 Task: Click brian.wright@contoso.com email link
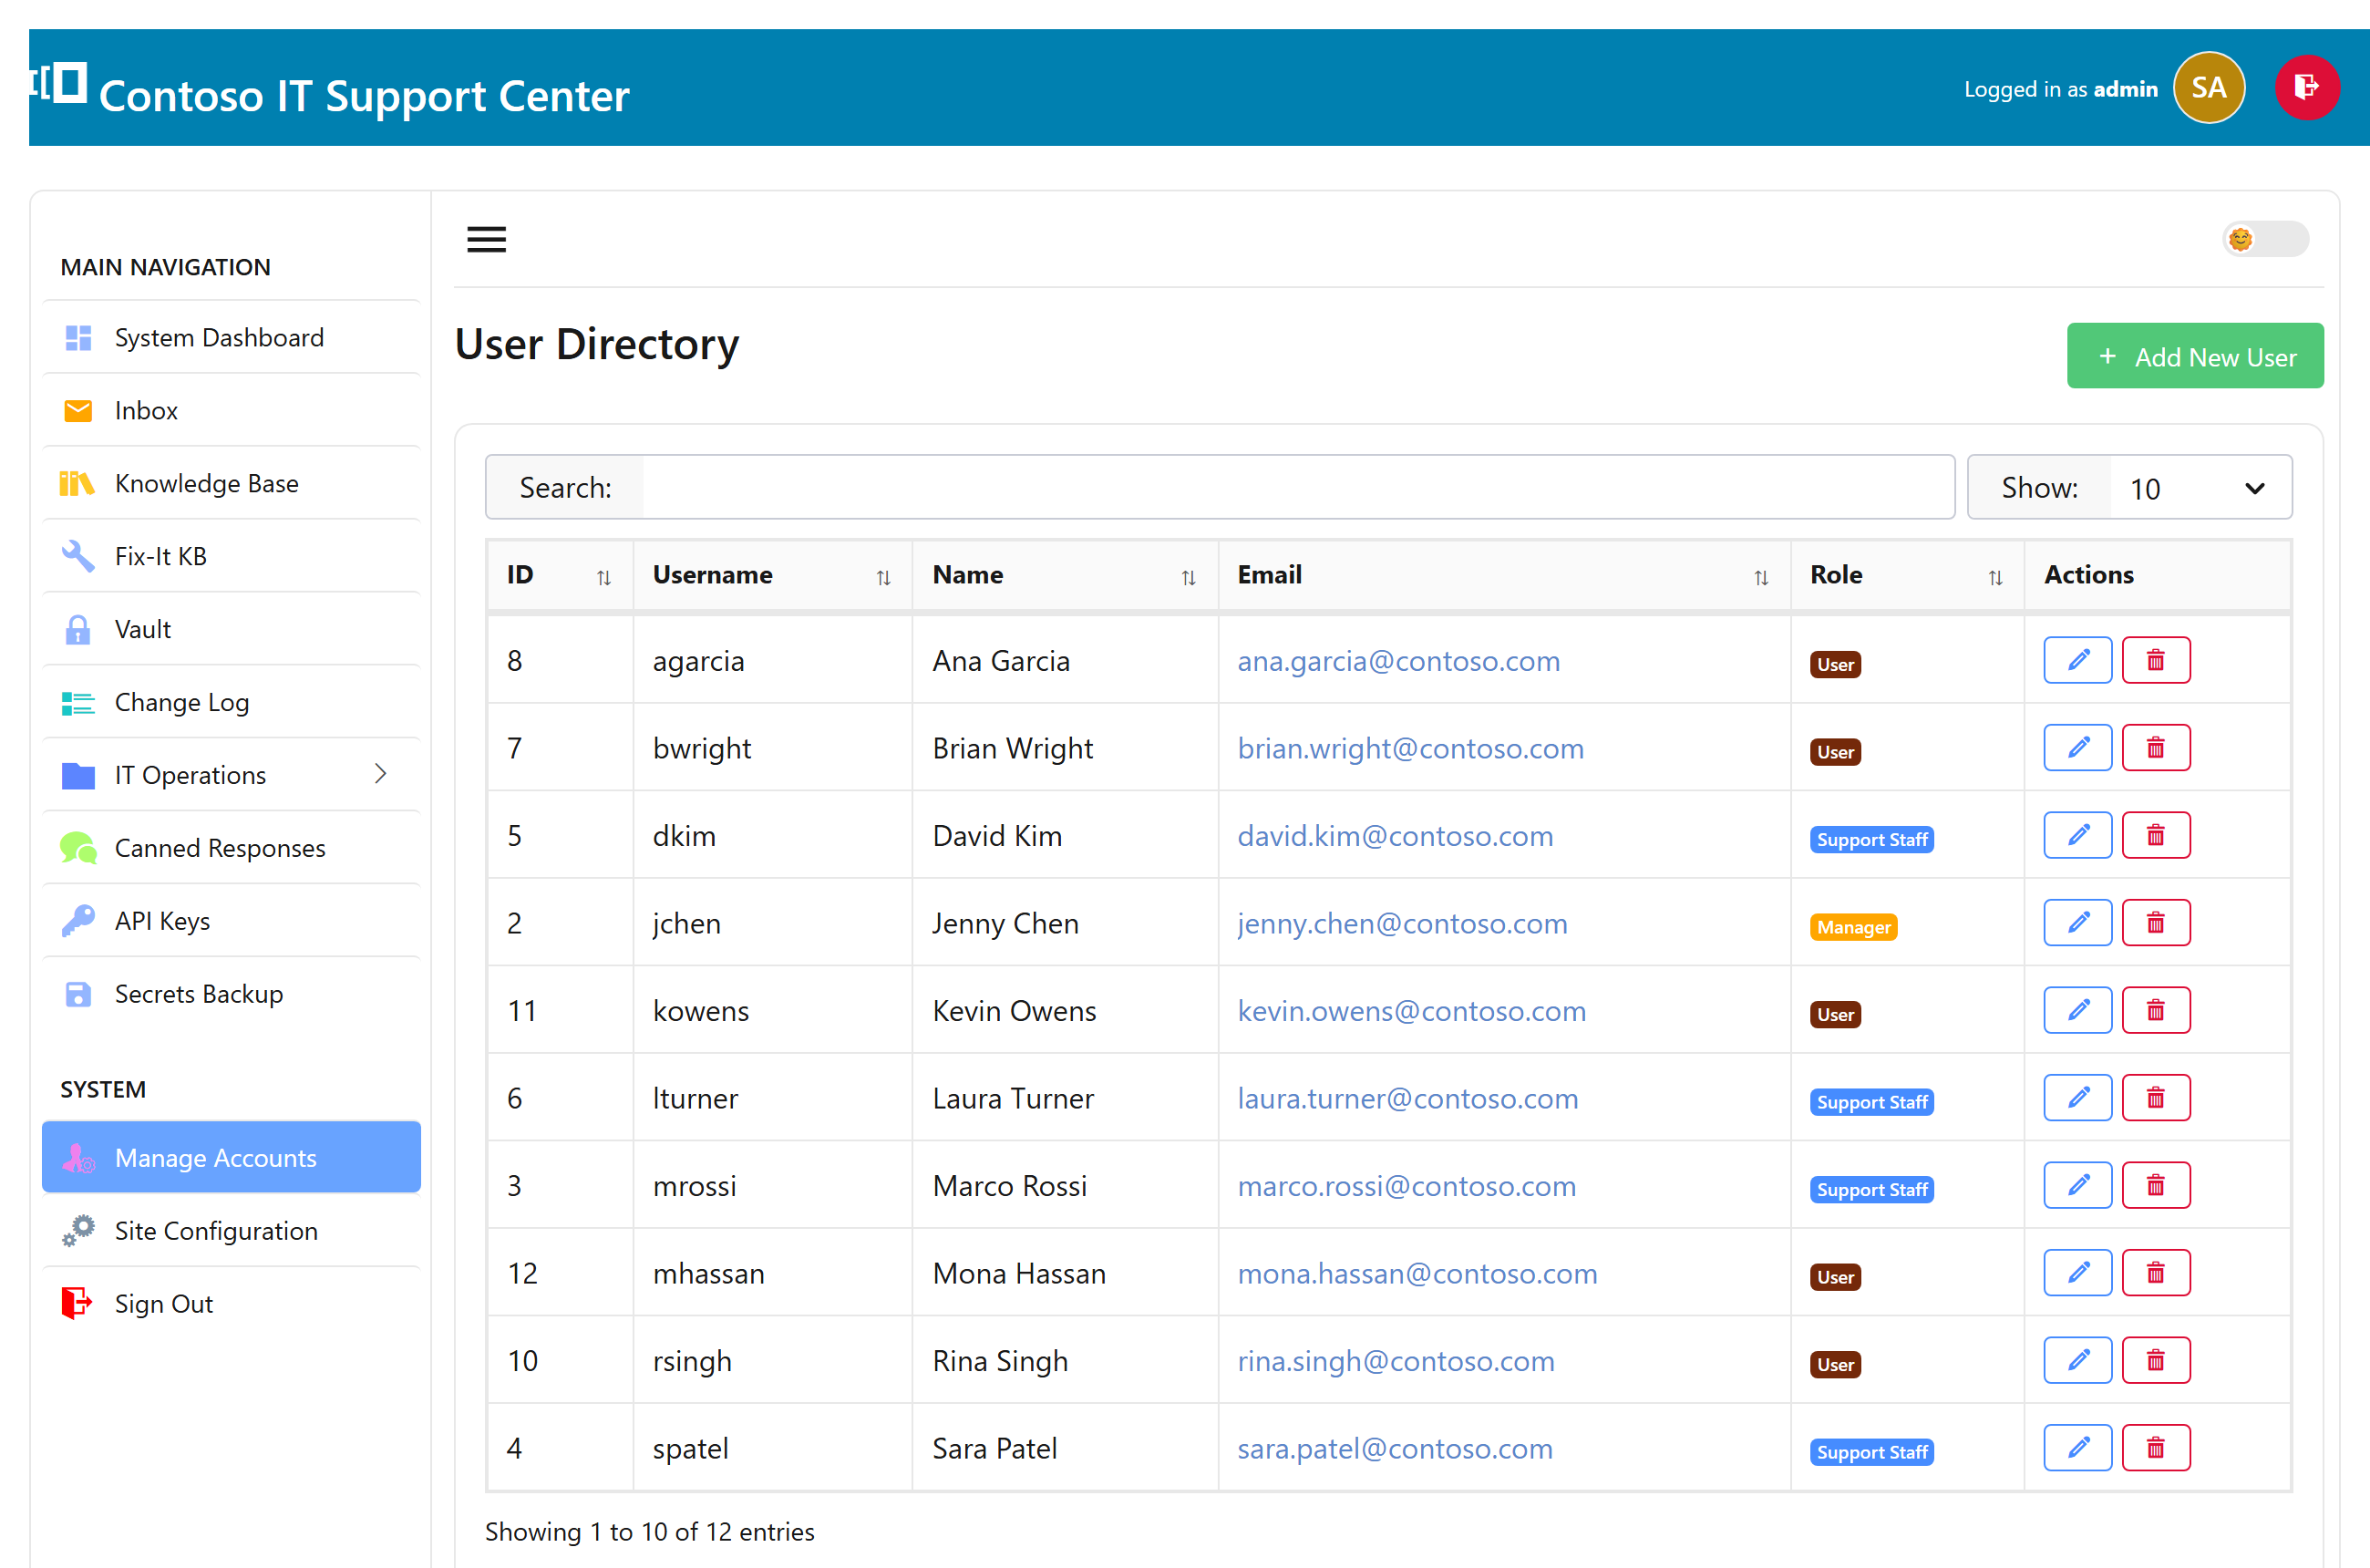pyautogui.click(x=1410, y=749)
